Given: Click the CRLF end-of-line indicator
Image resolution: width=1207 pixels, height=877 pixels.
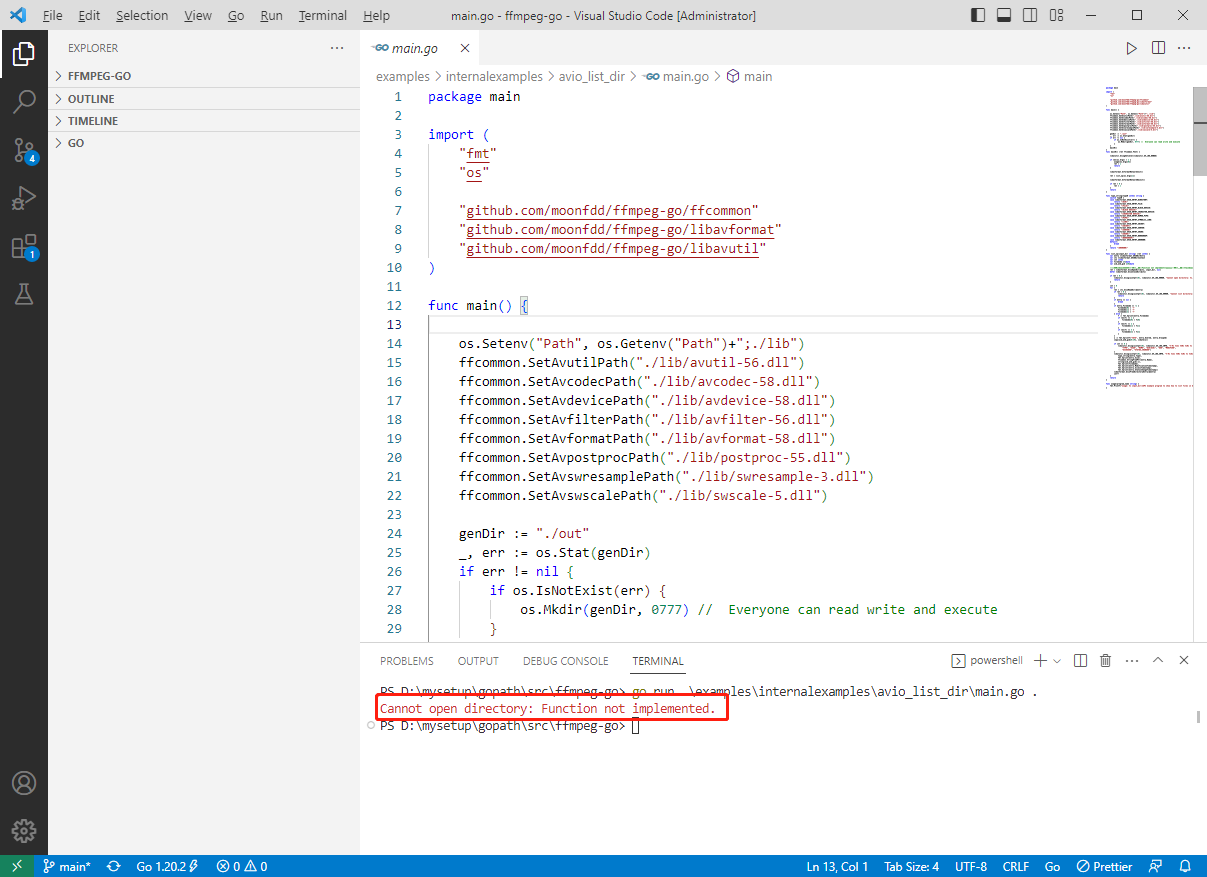Looking at the screenshot, I should tap(1016, 866).
